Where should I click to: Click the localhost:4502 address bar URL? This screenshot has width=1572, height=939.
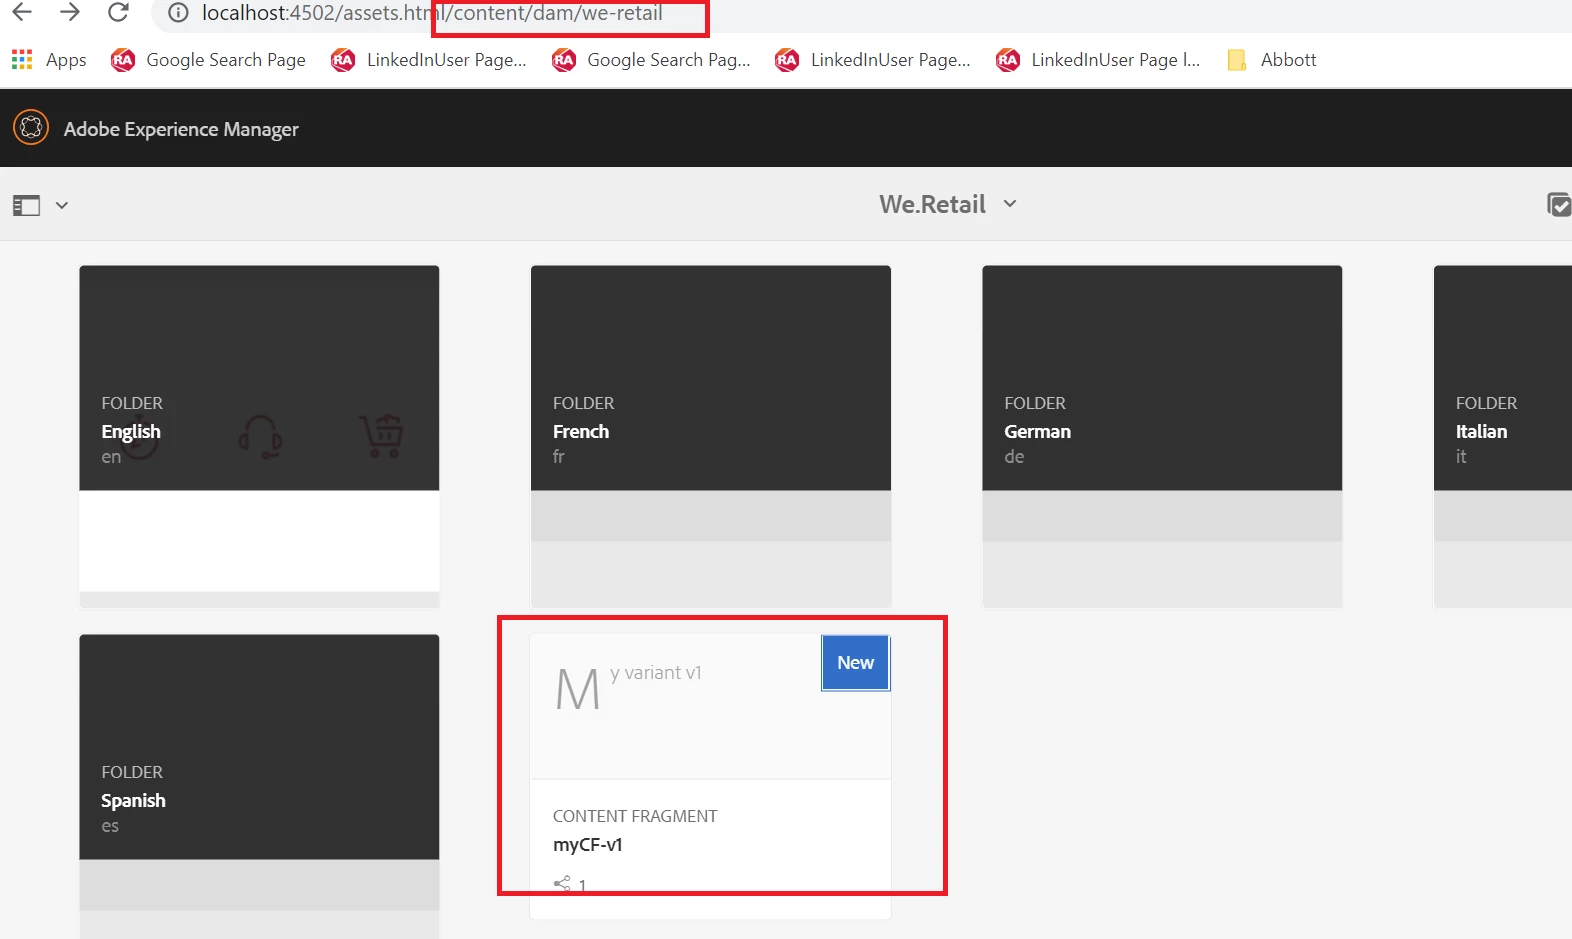pos(432,13)
